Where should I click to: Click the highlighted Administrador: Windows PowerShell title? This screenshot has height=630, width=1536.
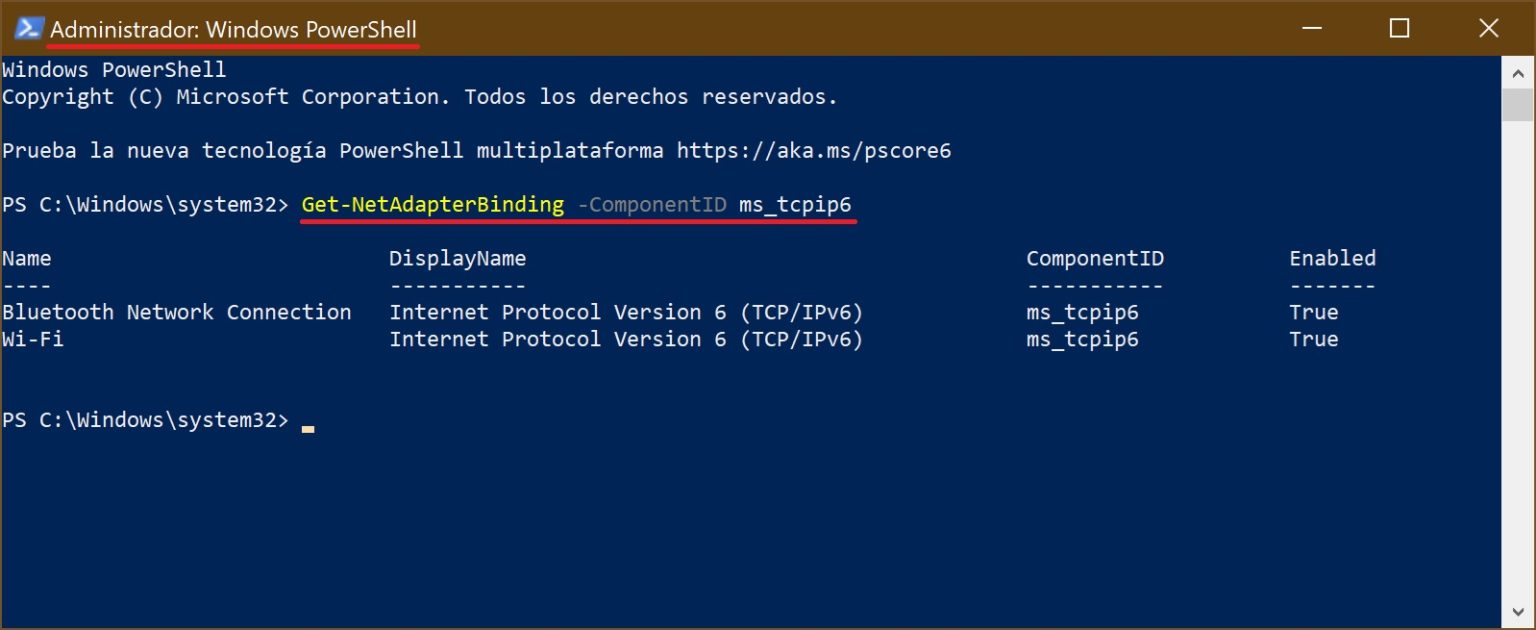[x=232, y=29]
